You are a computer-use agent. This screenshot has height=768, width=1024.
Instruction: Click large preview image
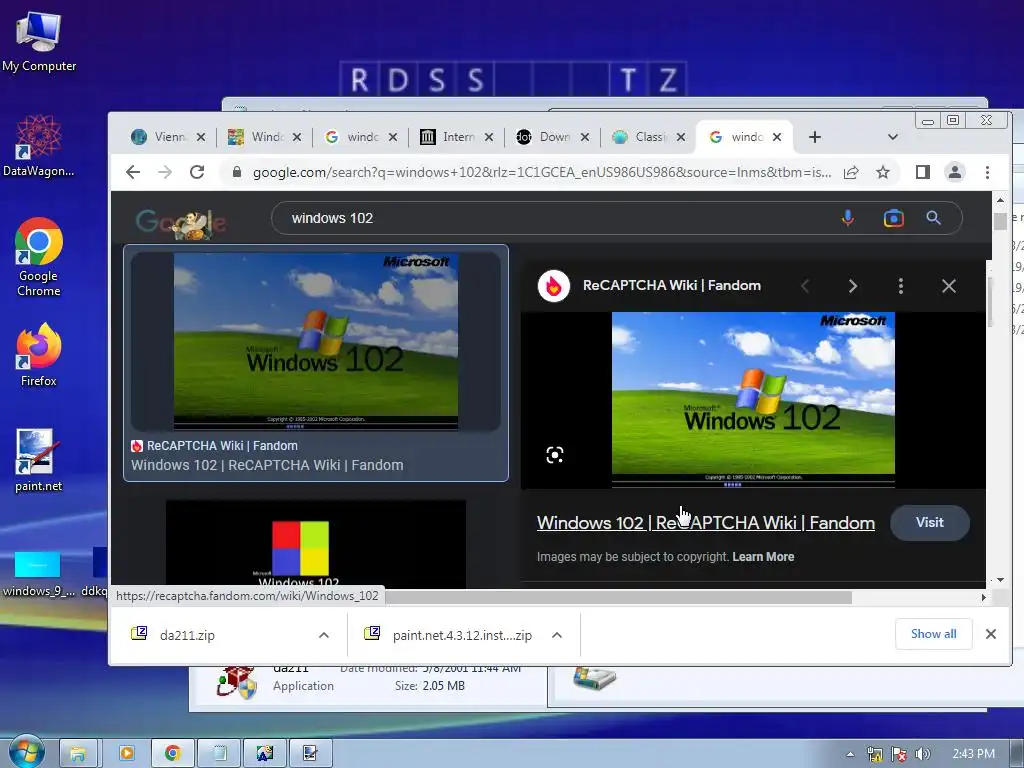click(x=753, y=400)
